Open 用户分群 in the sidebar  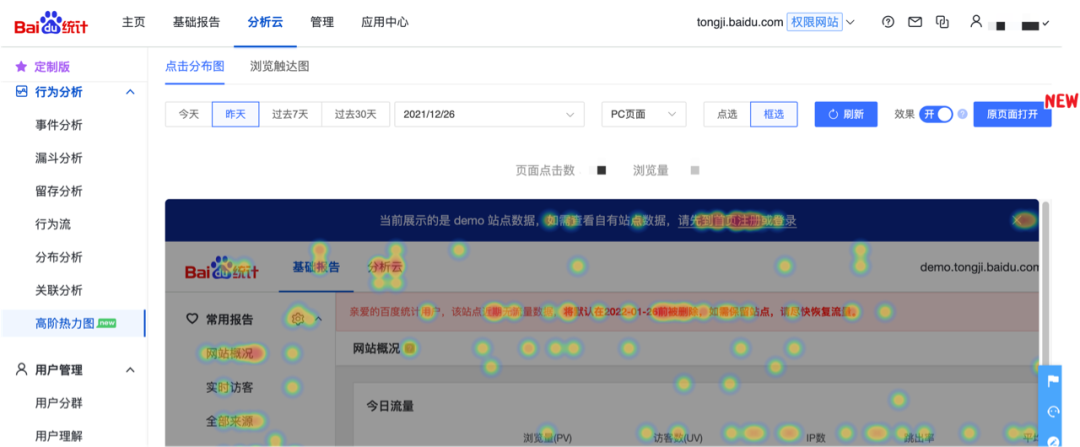(59, 403)
